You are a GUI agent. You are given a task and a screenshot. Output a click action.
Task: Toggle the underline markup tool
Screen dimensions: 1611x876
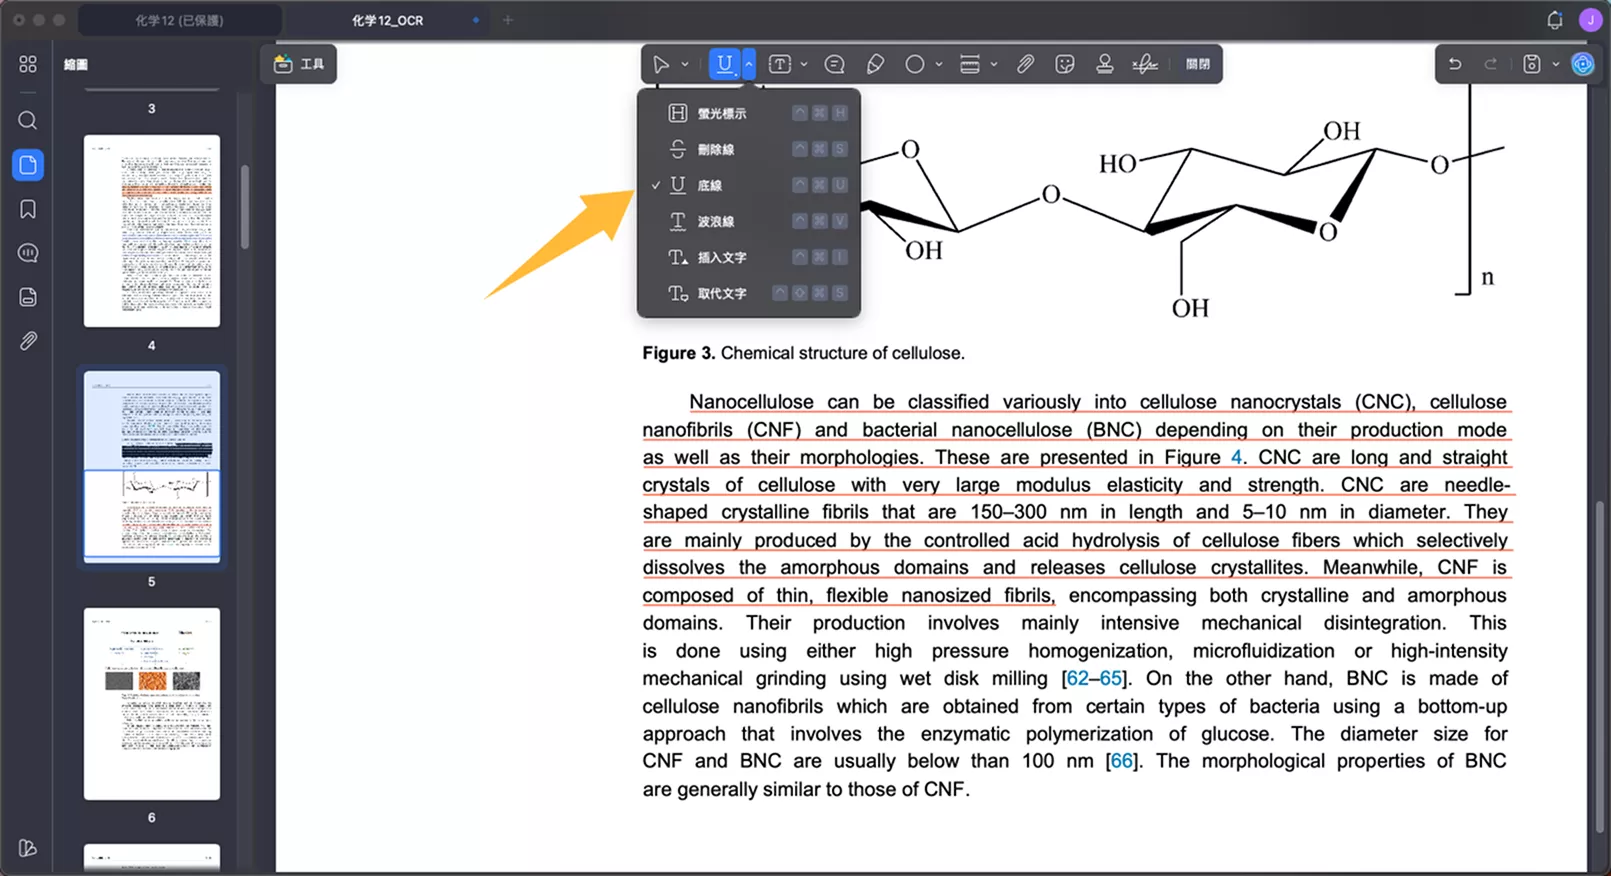[x=725, y=64]
